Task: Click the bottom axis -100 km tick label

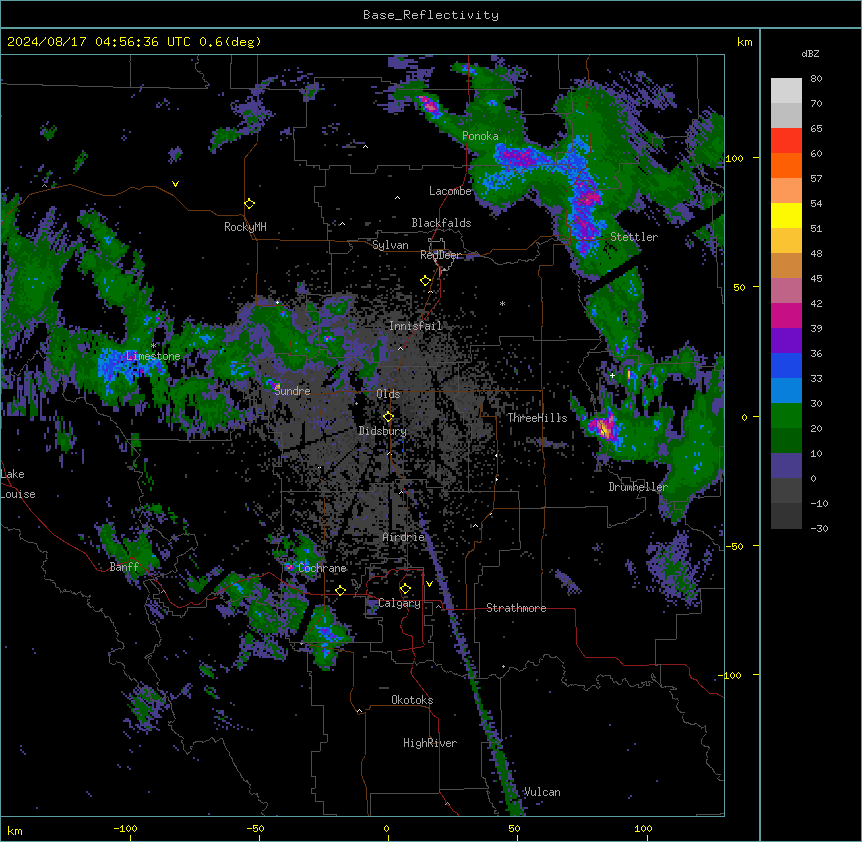Action: 125,828
